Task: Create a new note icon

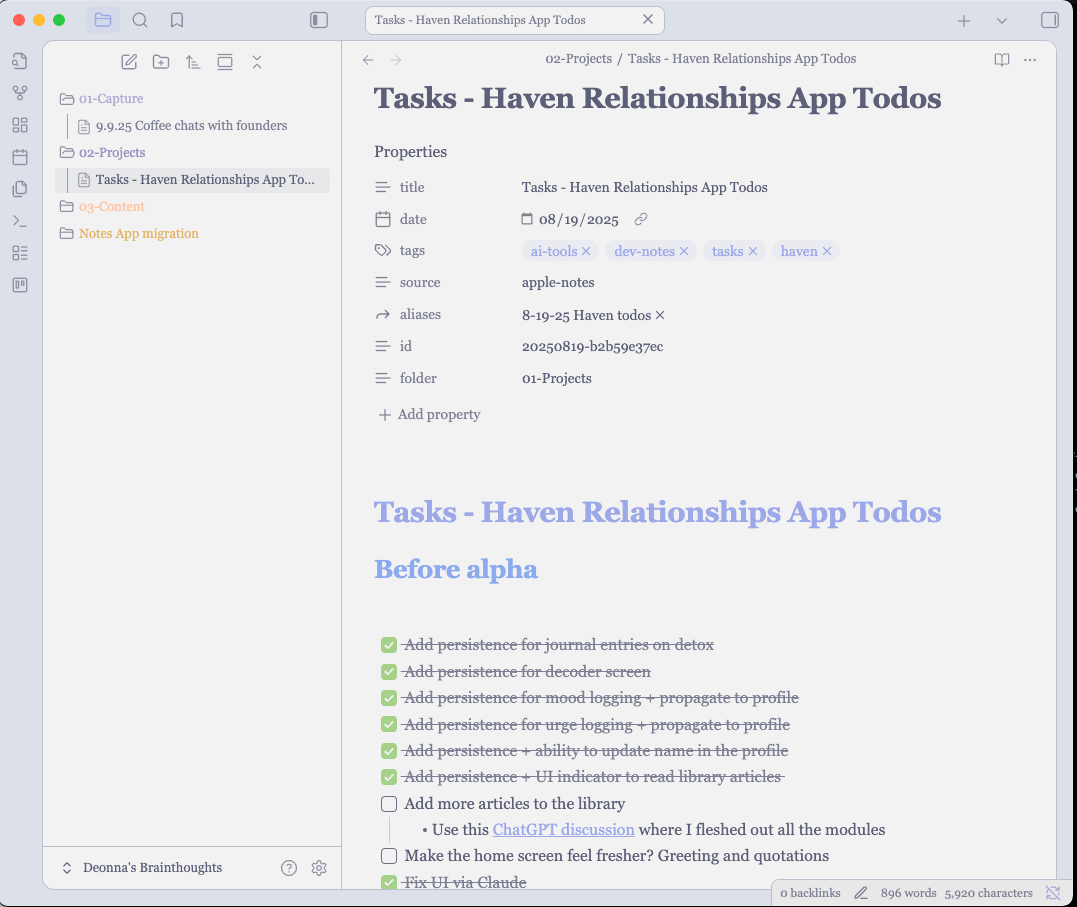Action: (x=129, y=62)
